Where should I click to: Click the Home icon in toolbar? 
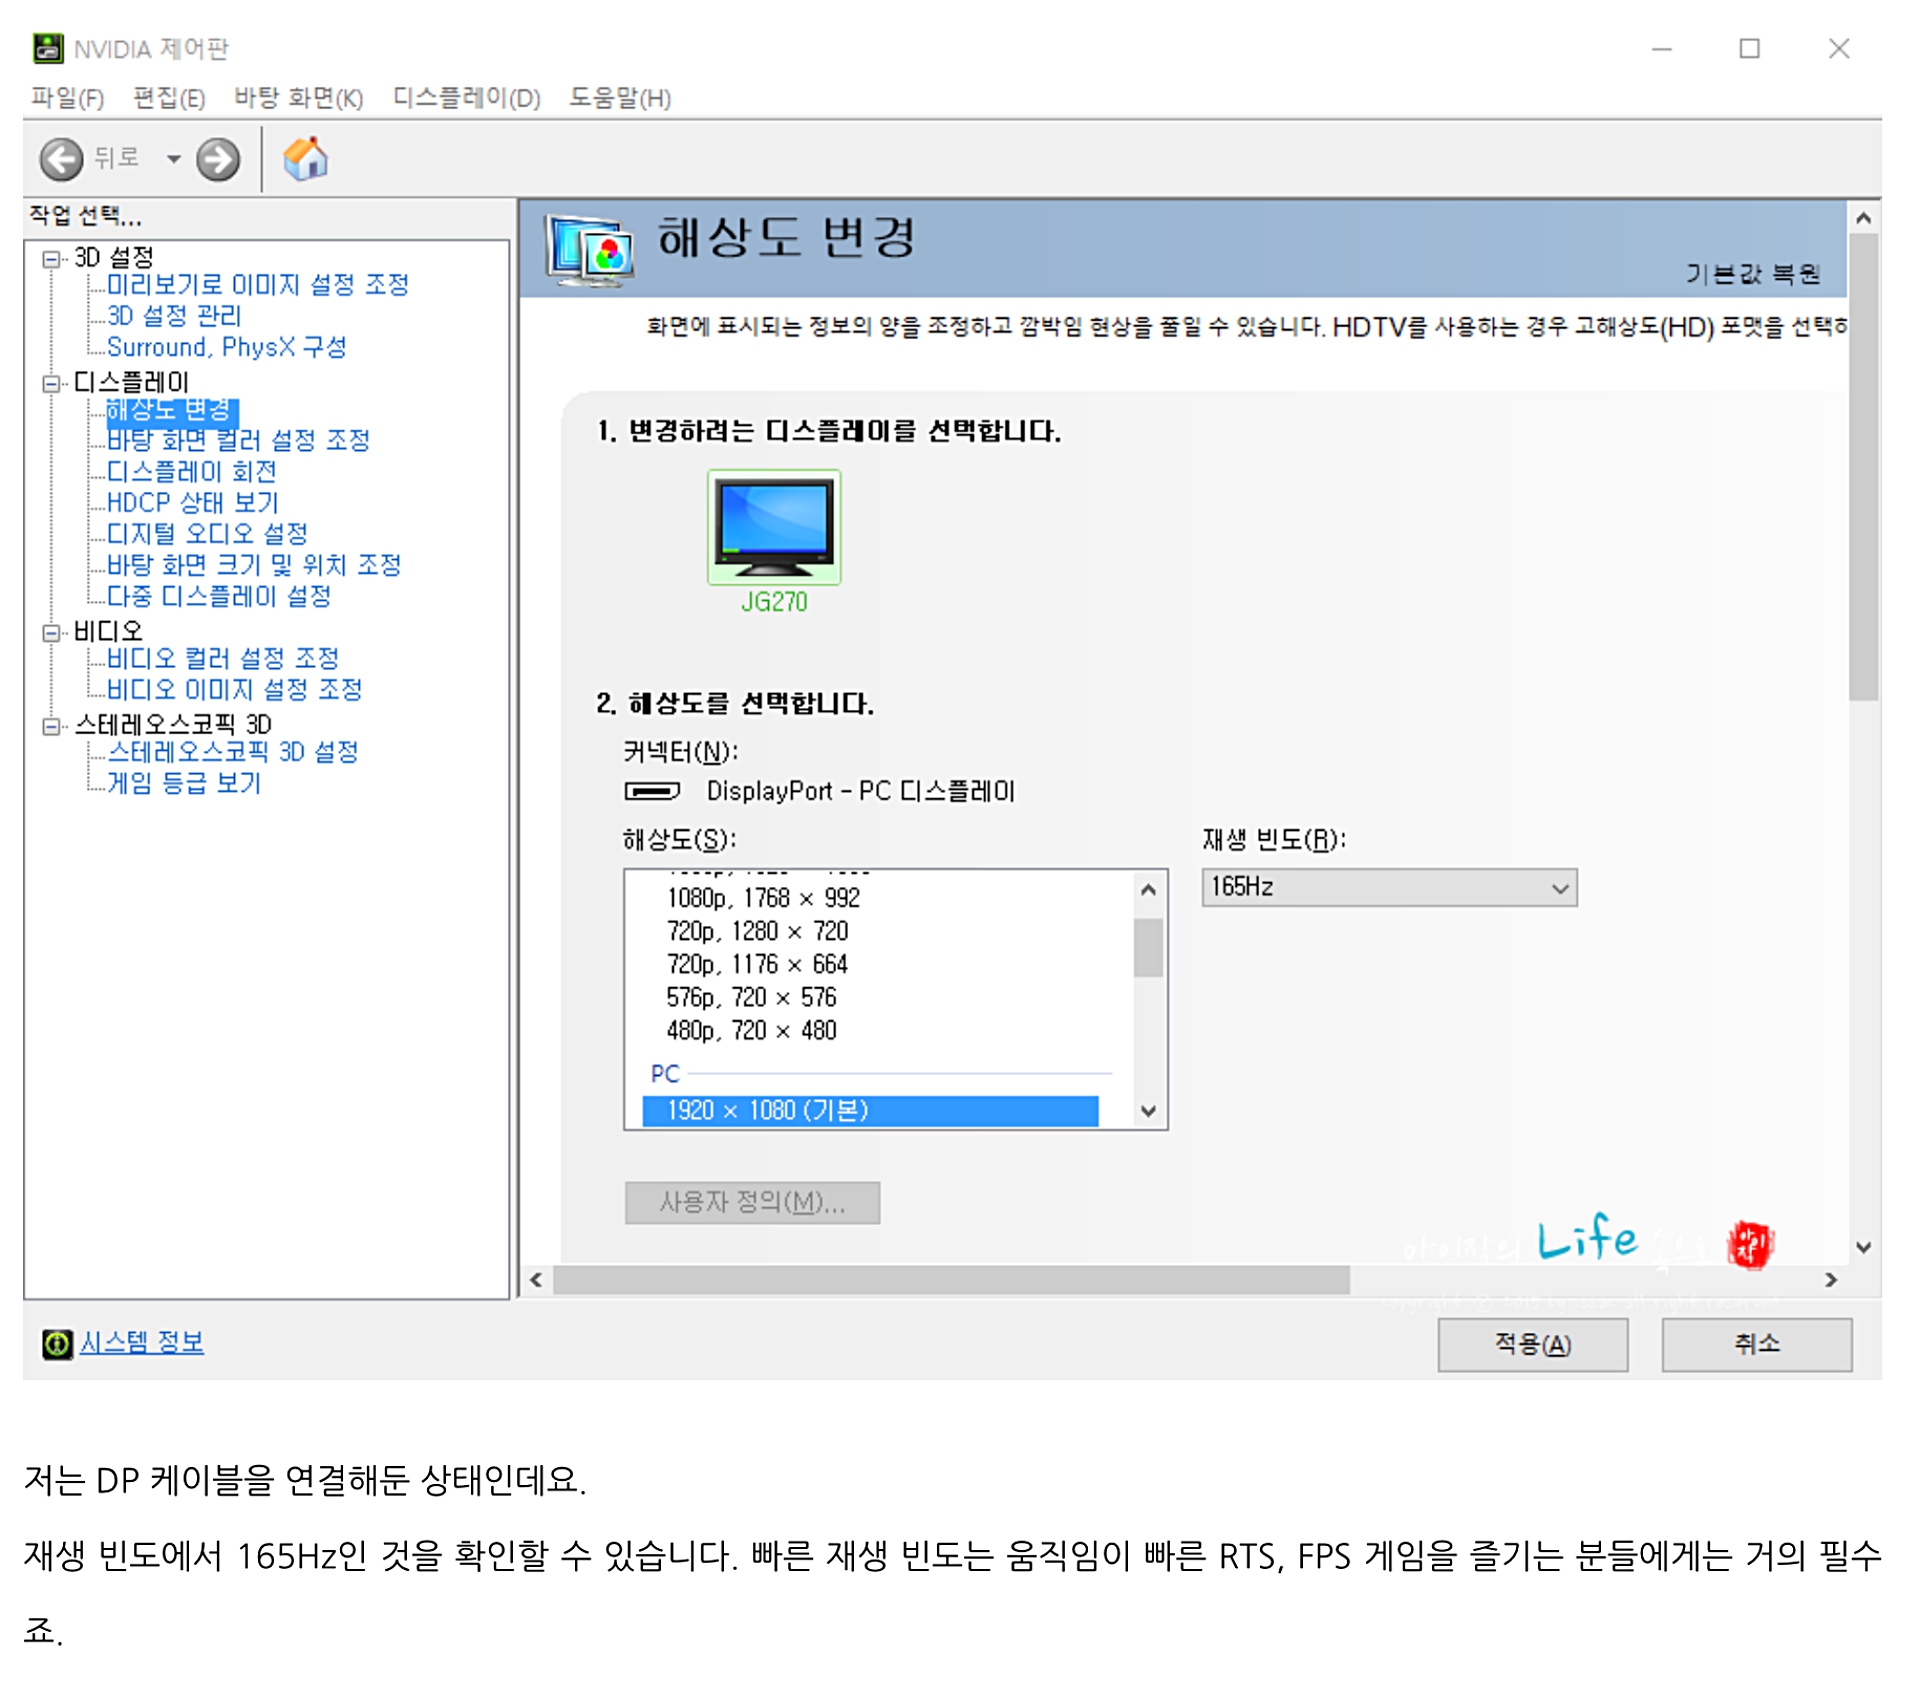305,159
